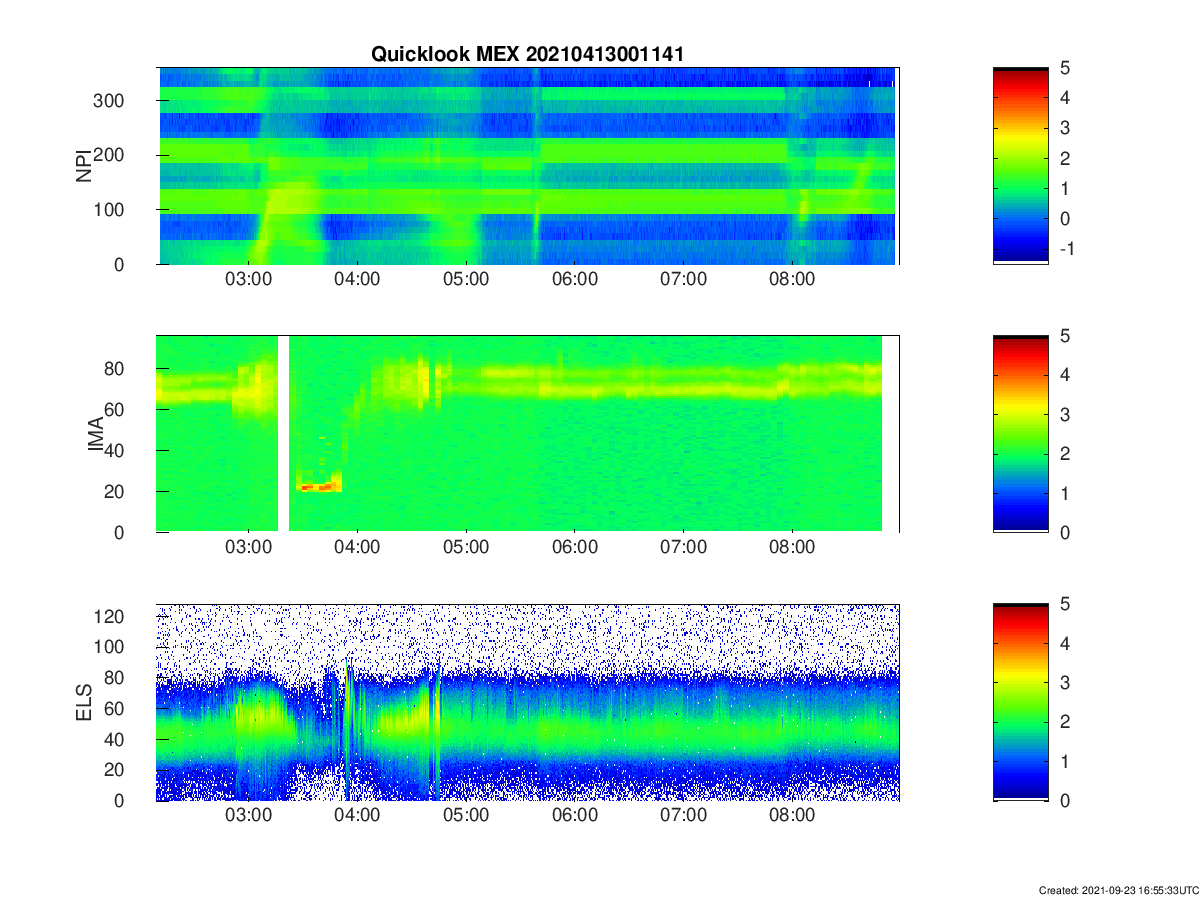
Task: Click the 5 label on IMA colorbar
Action: [1064, 336]
